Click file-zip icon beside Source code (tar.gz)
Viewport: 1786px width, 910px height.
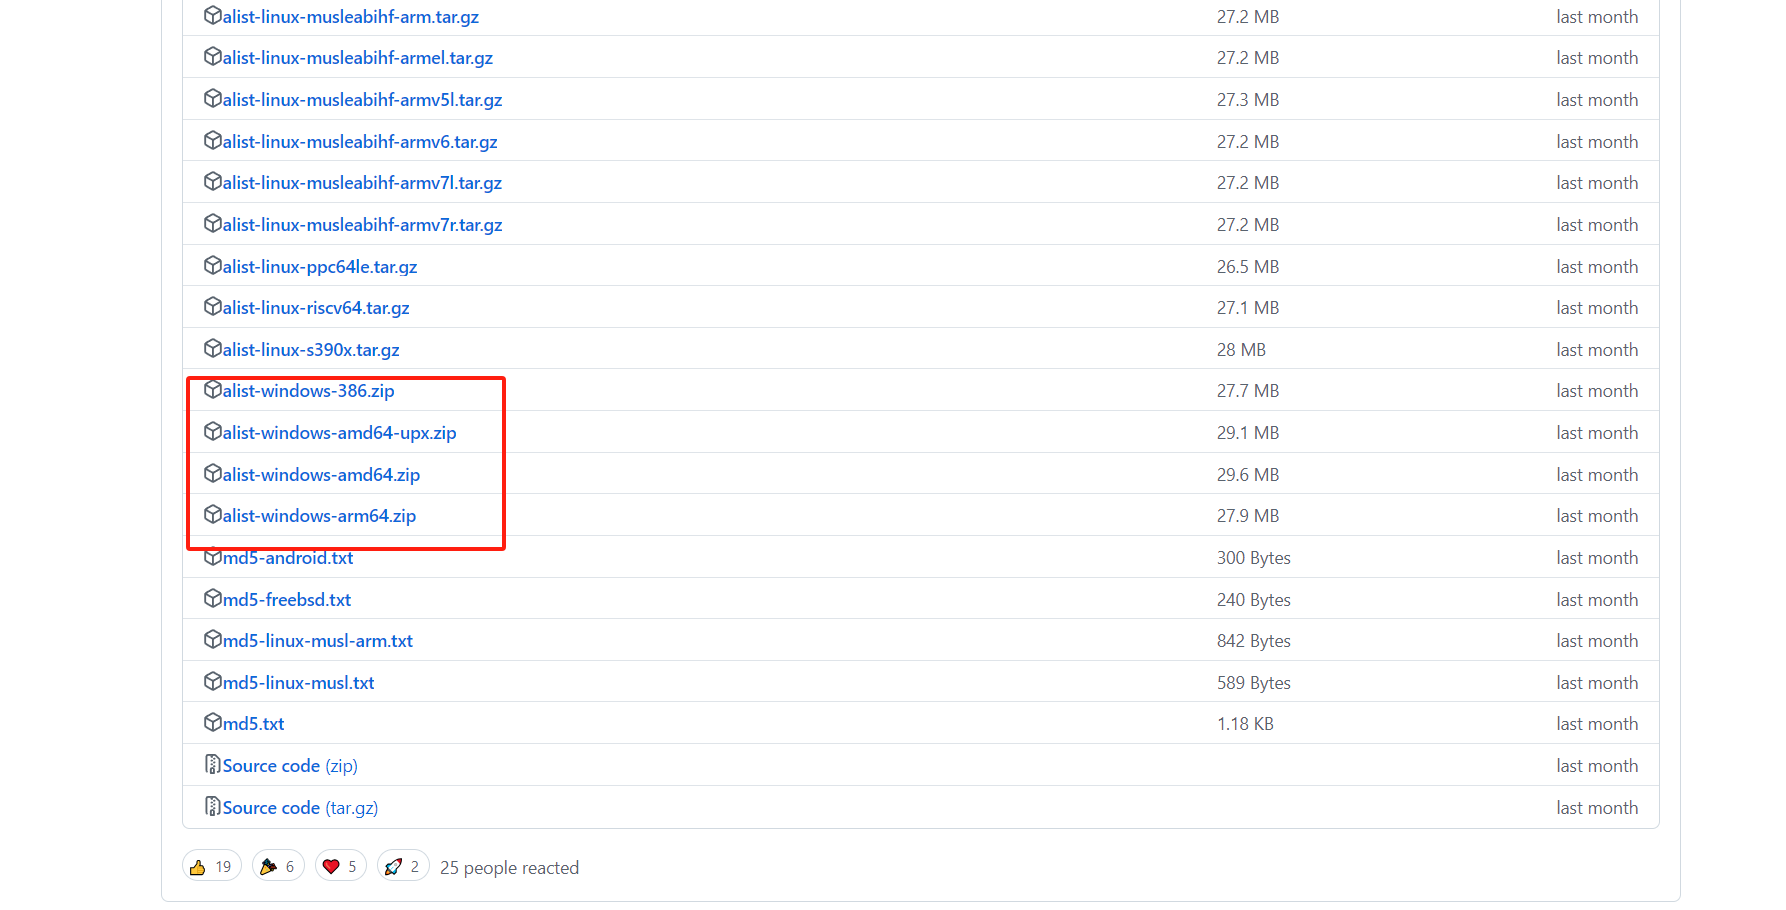pyautogui.click(x=212, y=806)
